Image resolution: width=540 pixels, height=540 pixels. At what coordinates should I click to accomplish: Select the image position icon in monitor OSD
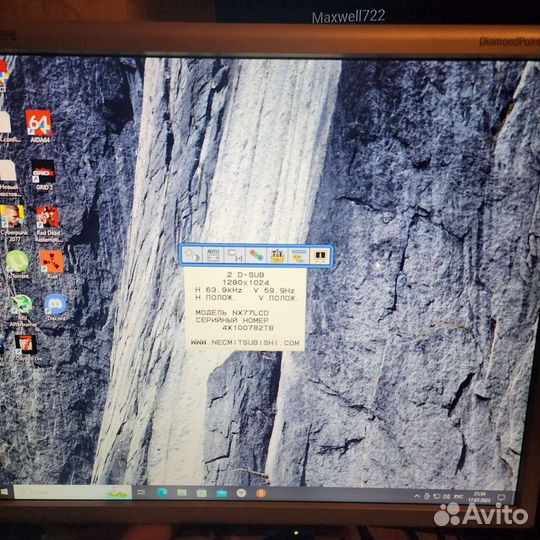pos(235,256)
